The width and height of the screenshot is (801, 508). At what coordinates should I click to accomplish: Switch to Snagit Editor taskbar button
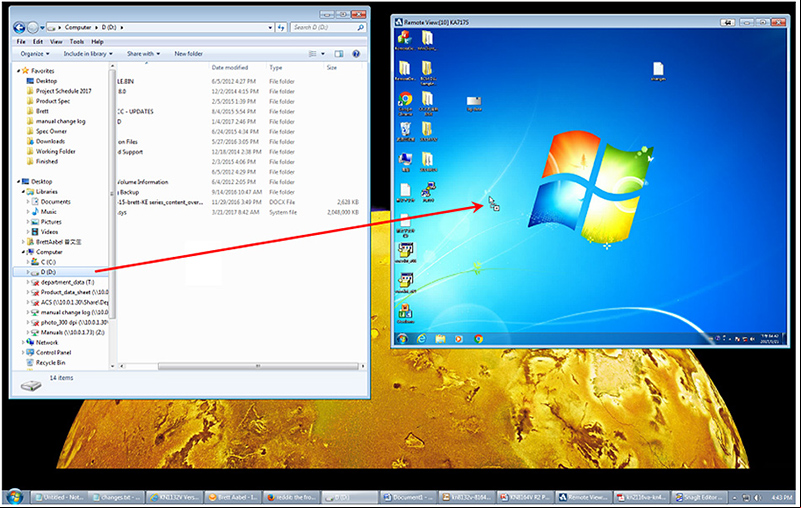pyautogui.click(x=698, y=497)
